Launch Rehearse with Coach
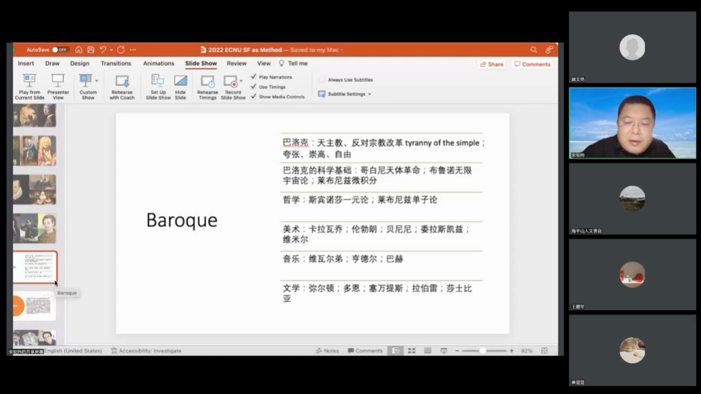The image size is (701, 394). (x=122, y=87)
